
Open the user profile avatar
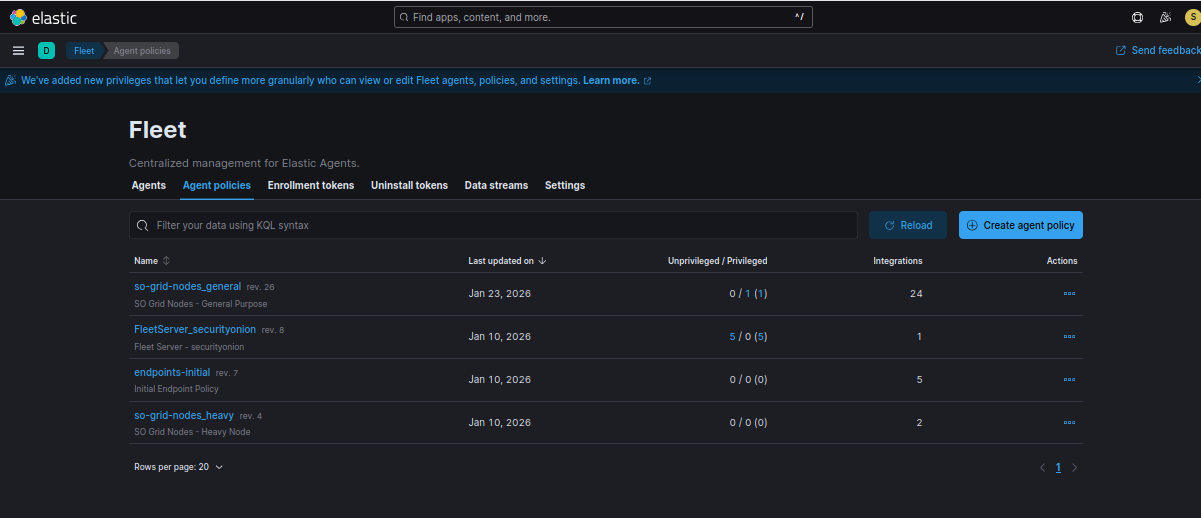coord(1191,17)
